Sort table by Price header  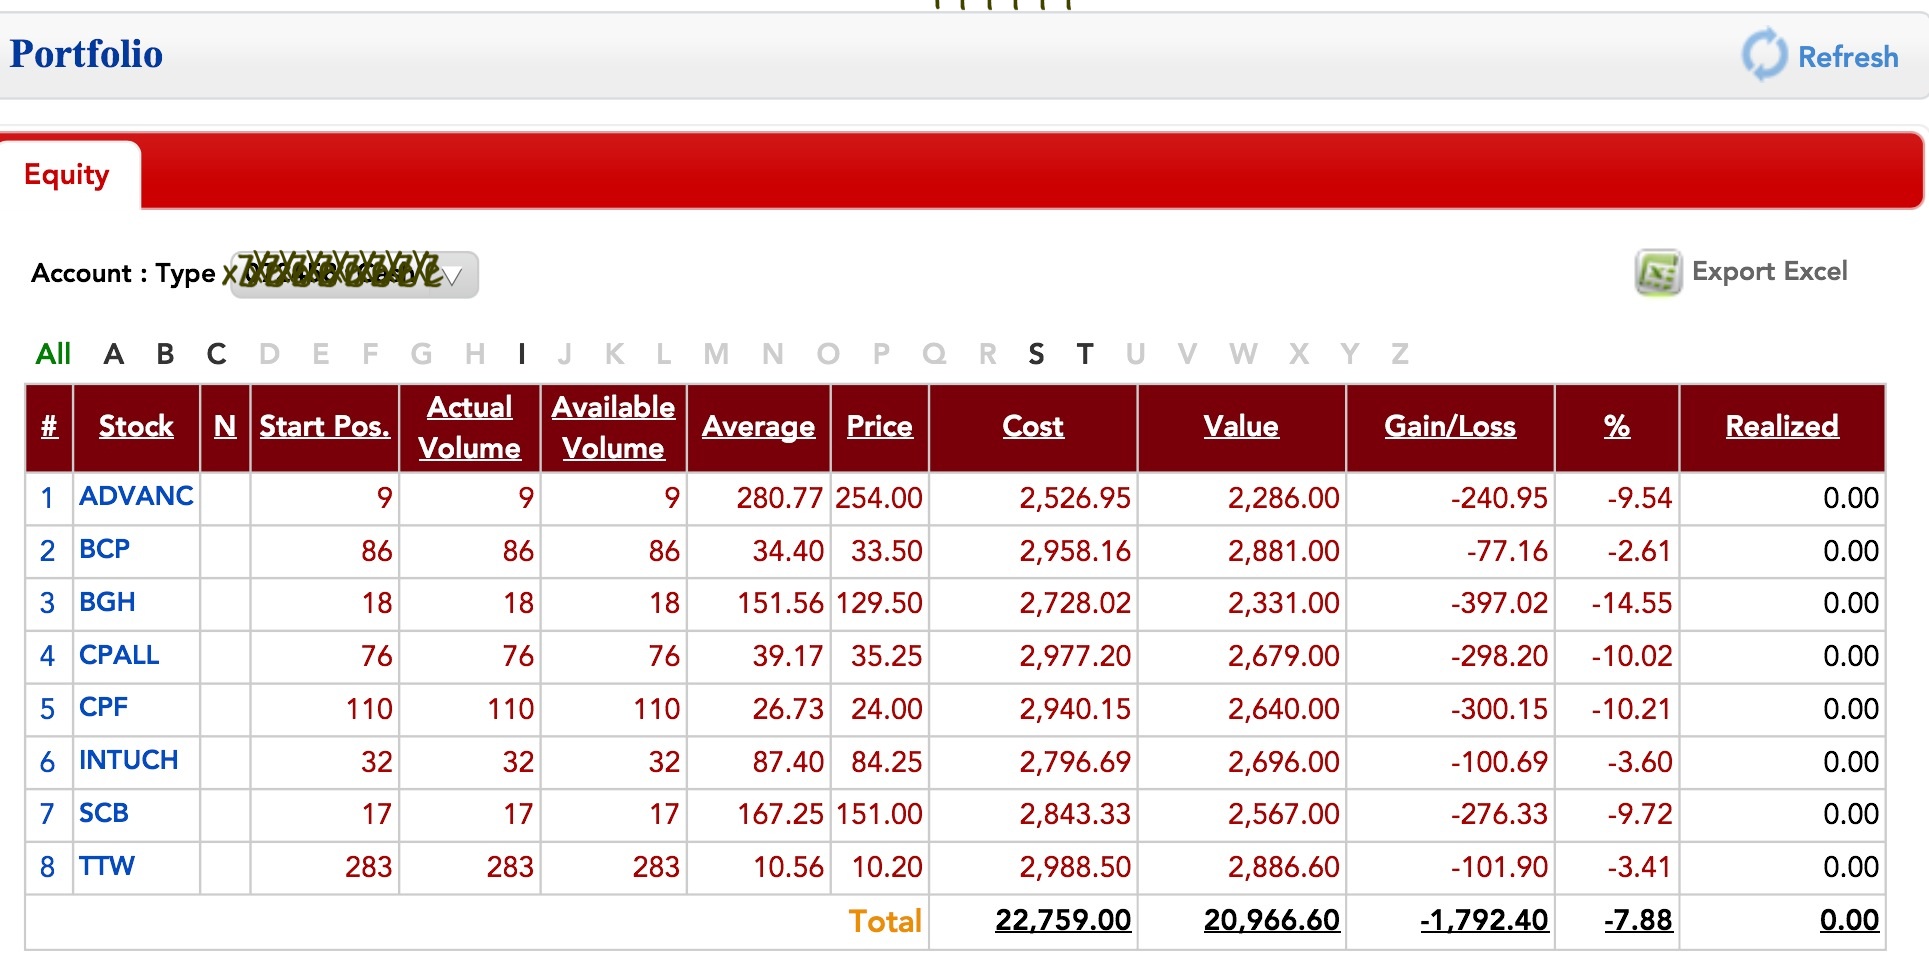click(880, 427)
